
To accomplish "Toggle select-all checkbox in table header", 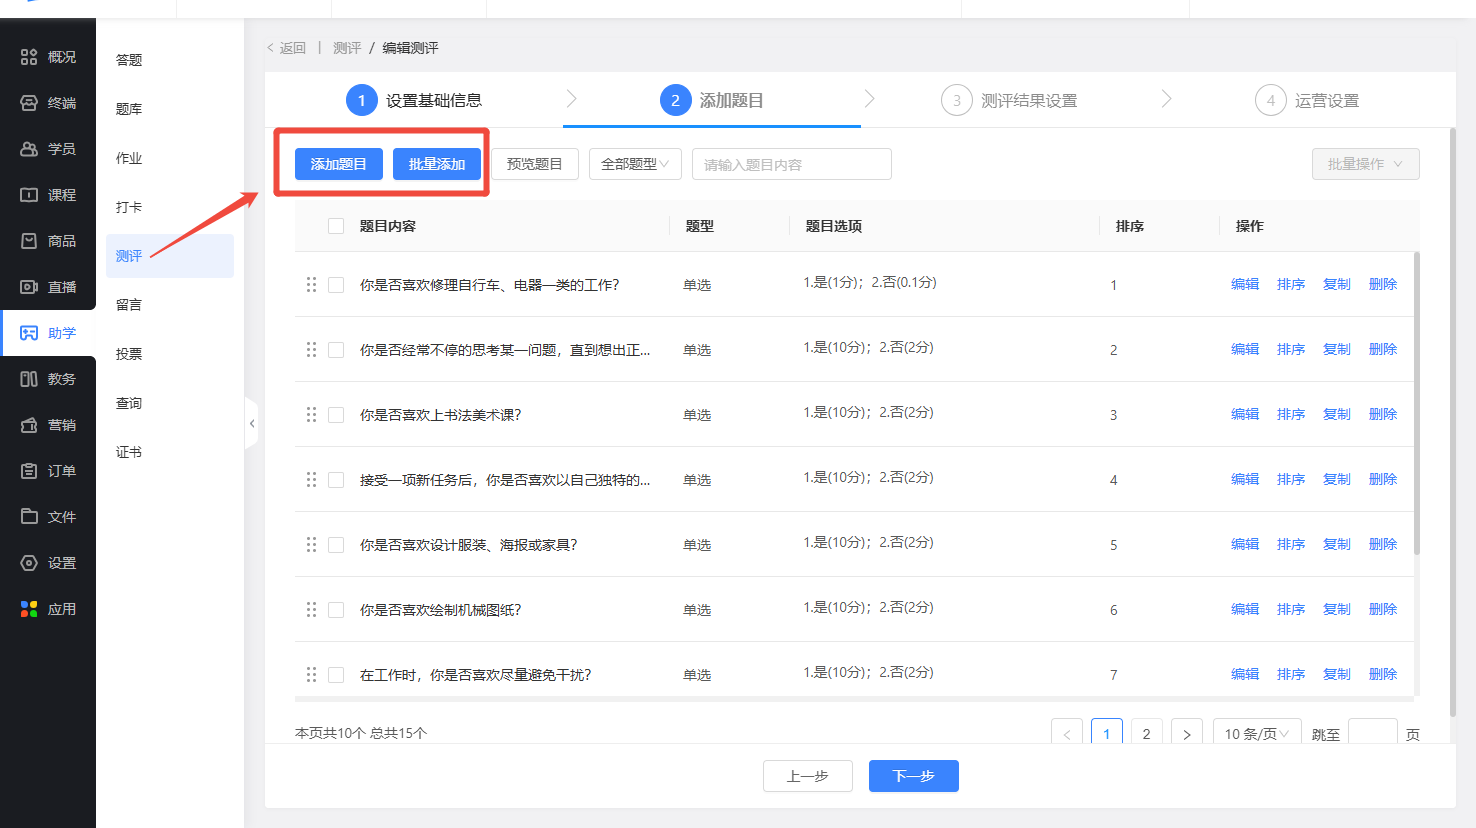I will pyautogui.click(x=336, y=226).
